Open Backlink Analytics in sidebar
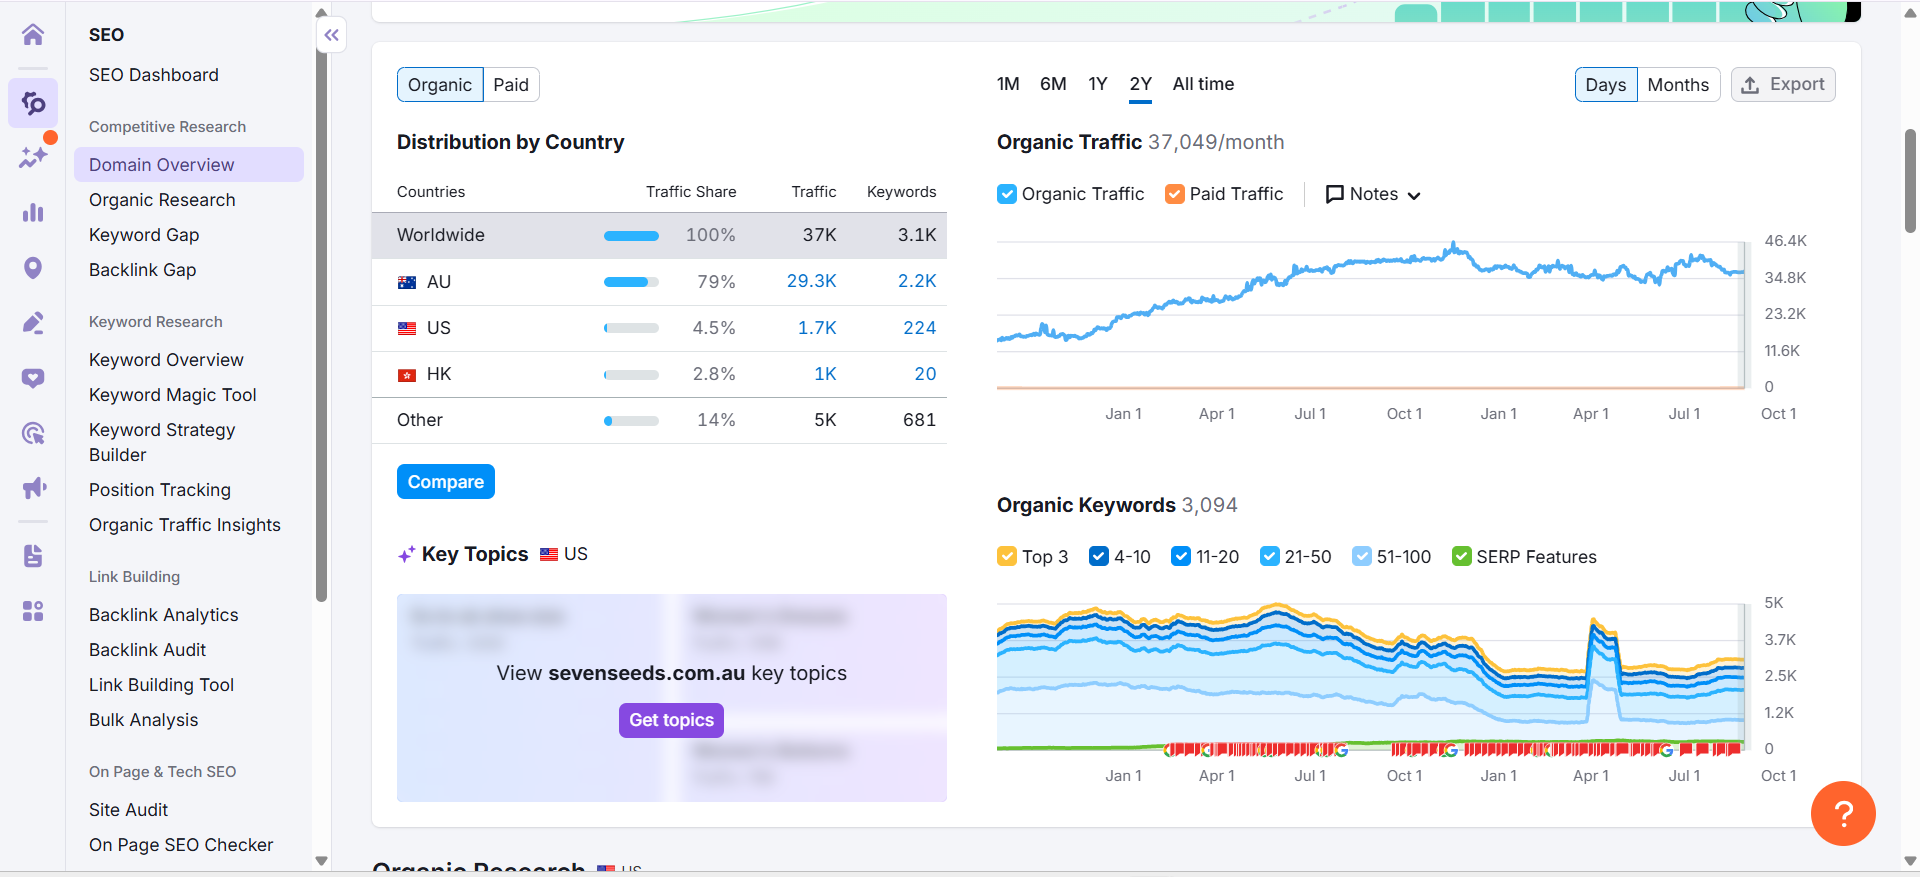 (x=164, y=615)
